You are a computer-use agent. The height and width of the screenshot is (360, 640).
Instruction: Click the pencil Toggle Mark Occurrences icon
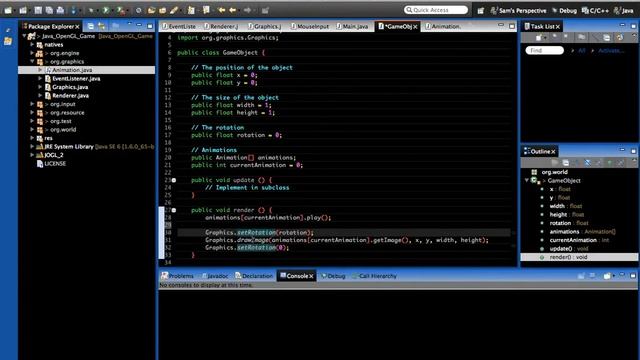[174, 10]
